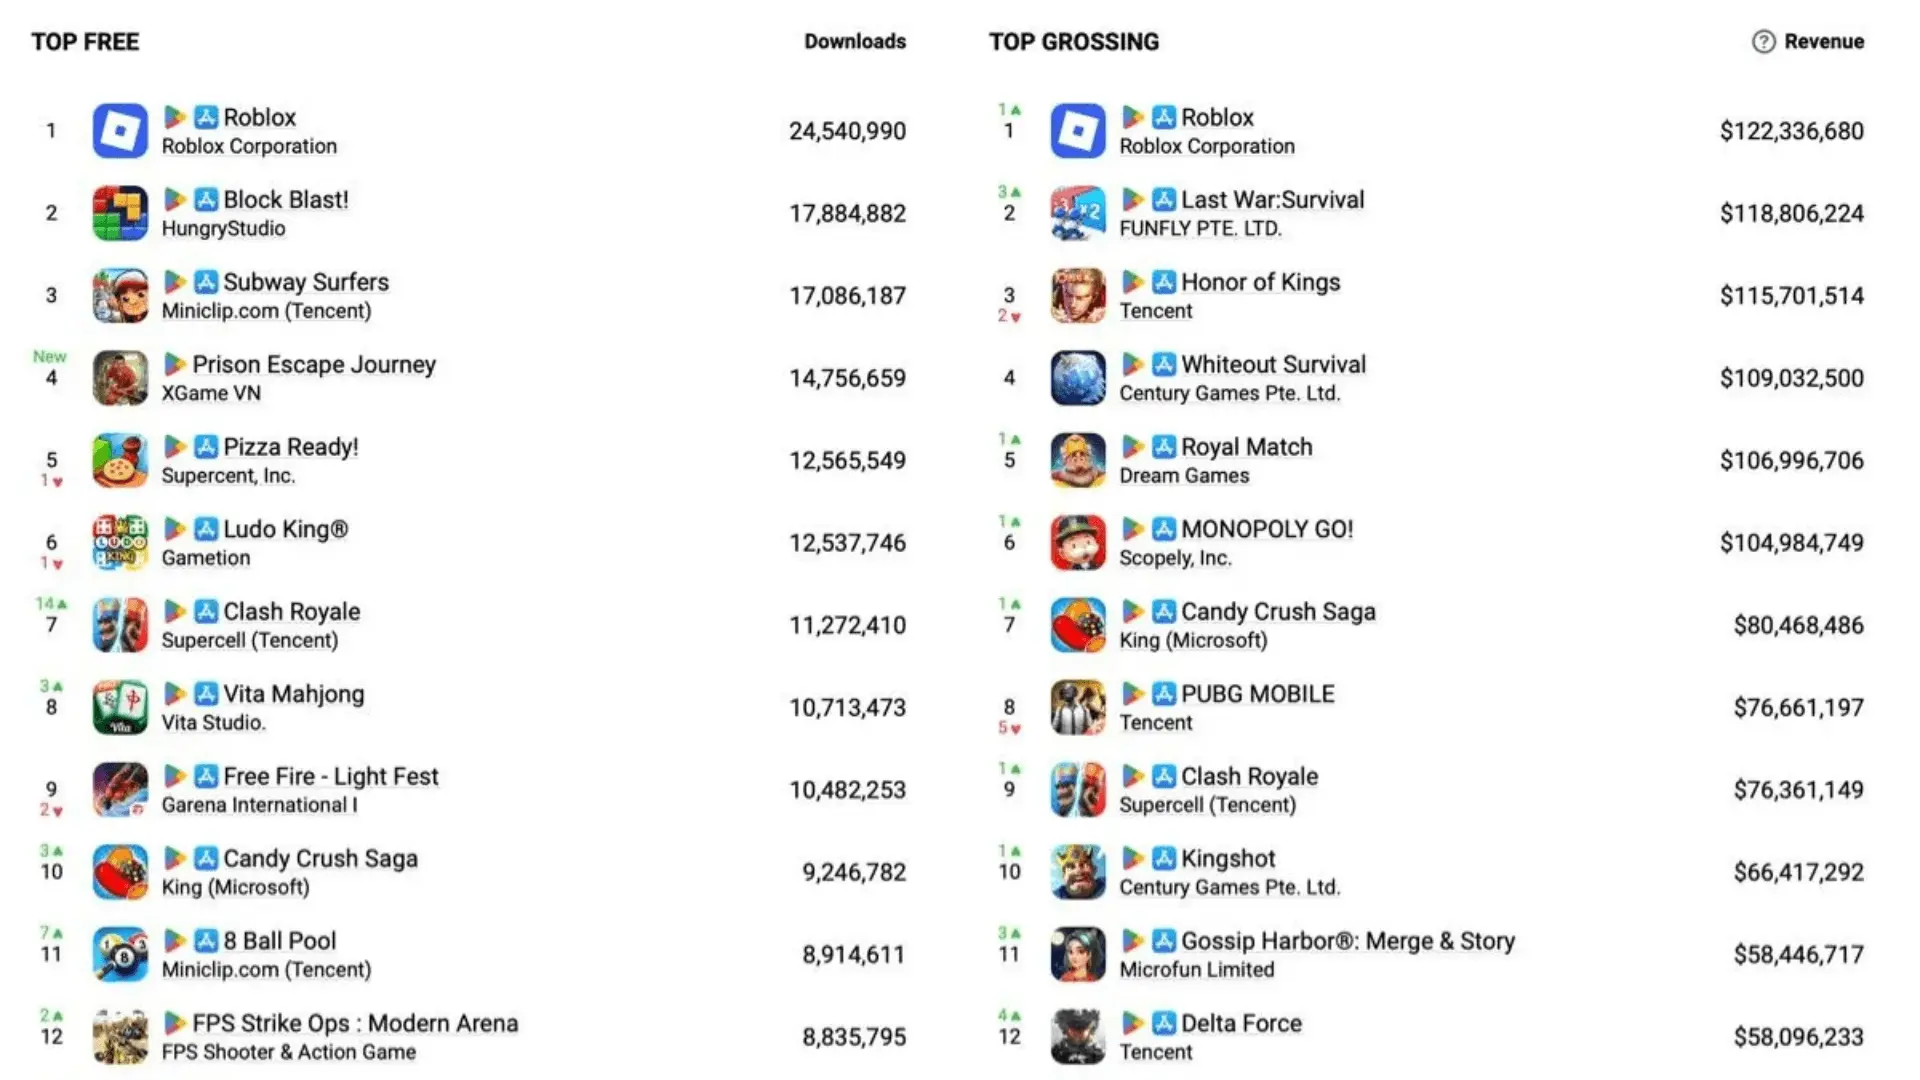Select the Block Blast! app icon
Viewport: 1920px width, 1080px height.
119,213
